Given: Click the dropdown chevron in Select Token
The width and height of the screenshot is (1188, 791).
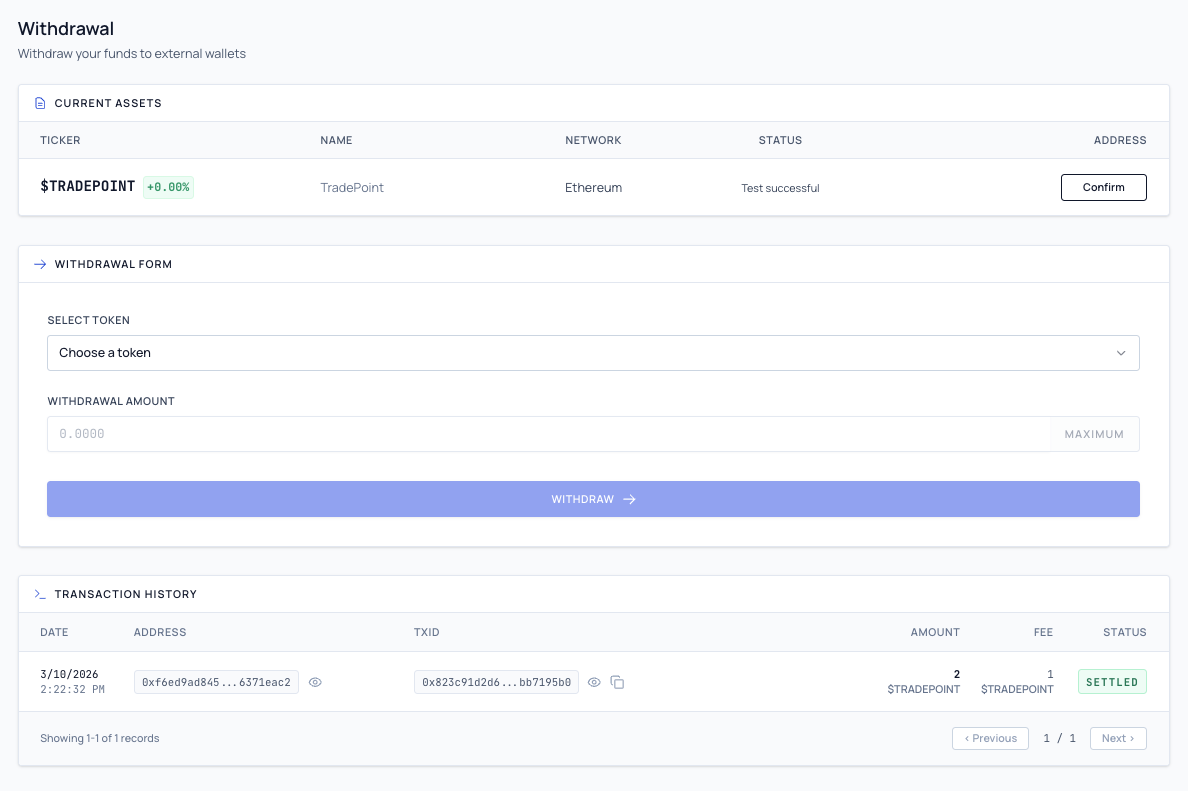Looking at the screenshot, I should [x=1121, y=353].
